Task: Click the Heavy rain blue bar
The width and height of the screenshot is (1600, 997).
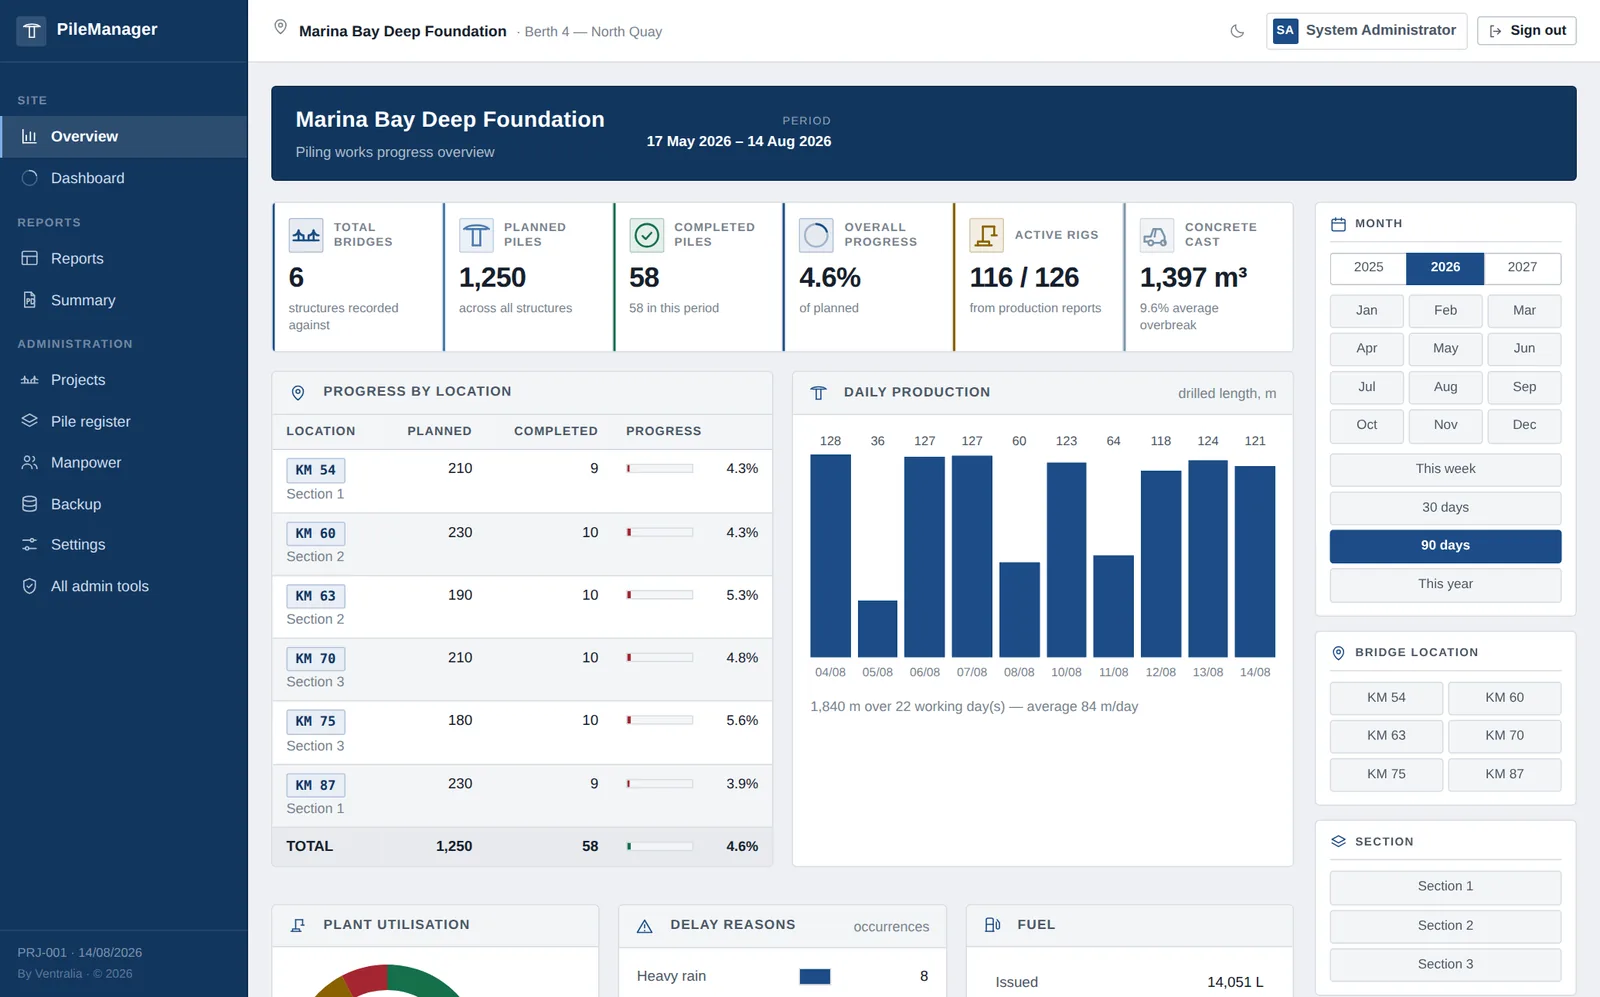Action: pos(815,977)
